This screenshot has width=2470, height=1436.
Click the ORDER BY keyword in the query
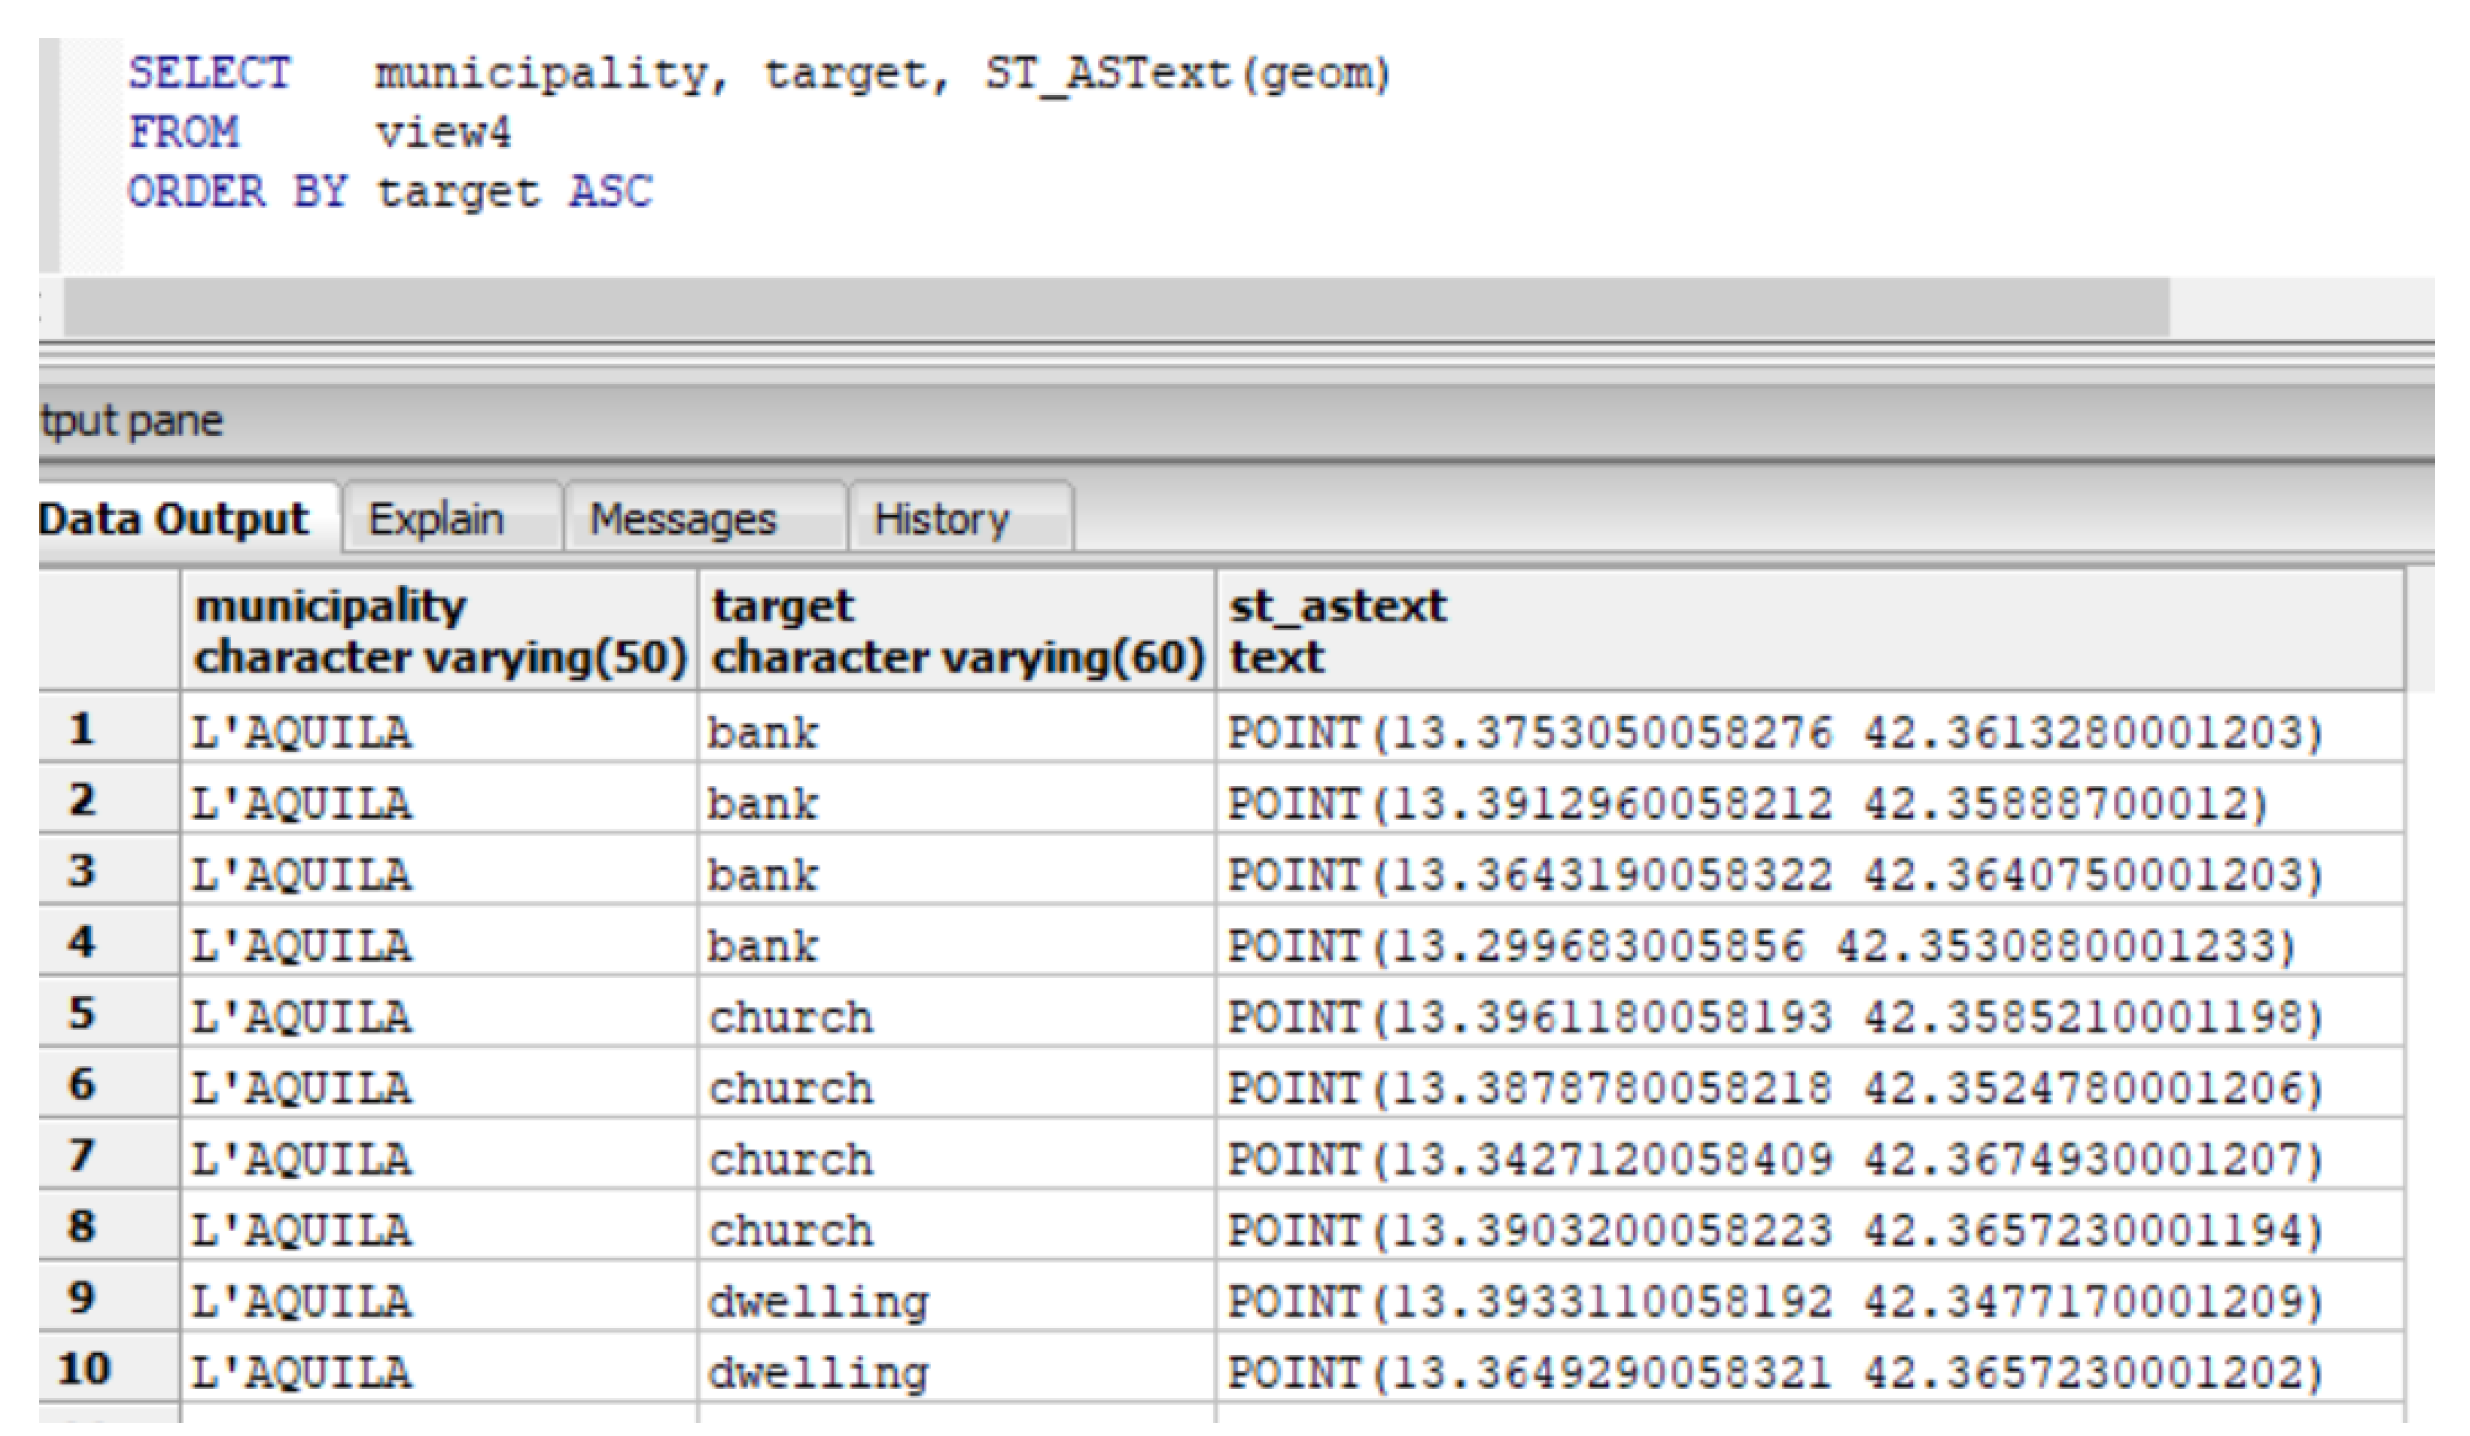(x=237, y=191)
